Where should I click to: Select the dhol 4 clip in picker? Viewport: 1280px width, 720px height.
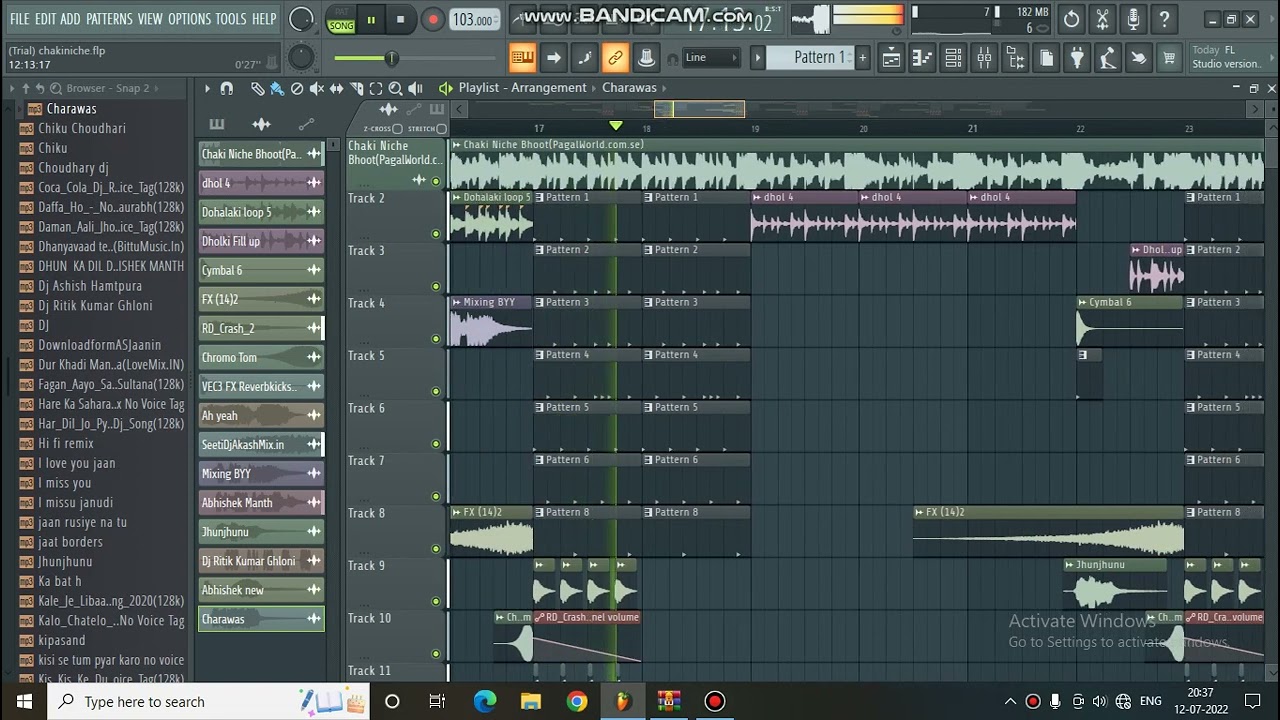click(x=261, y=183)
